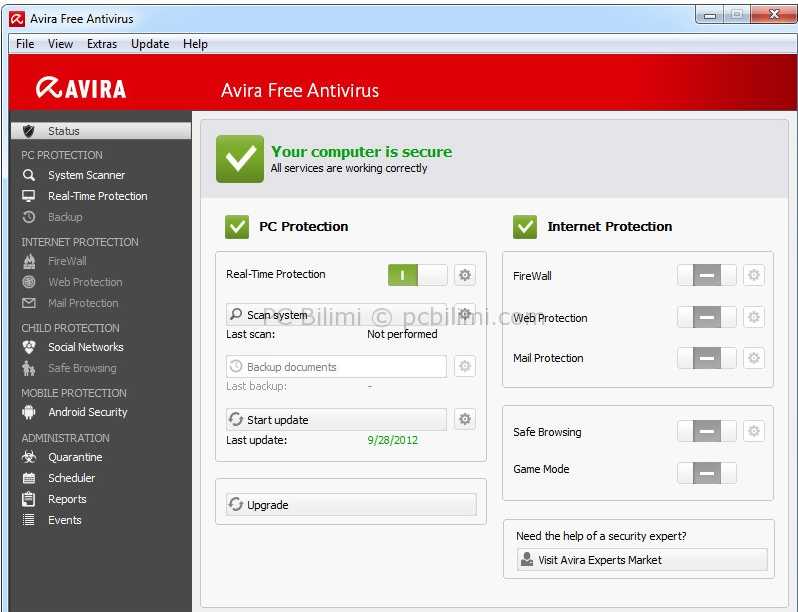Click the Backup clock icon in sidebar
The image size is (798, 612).
(x=29, y=217)
